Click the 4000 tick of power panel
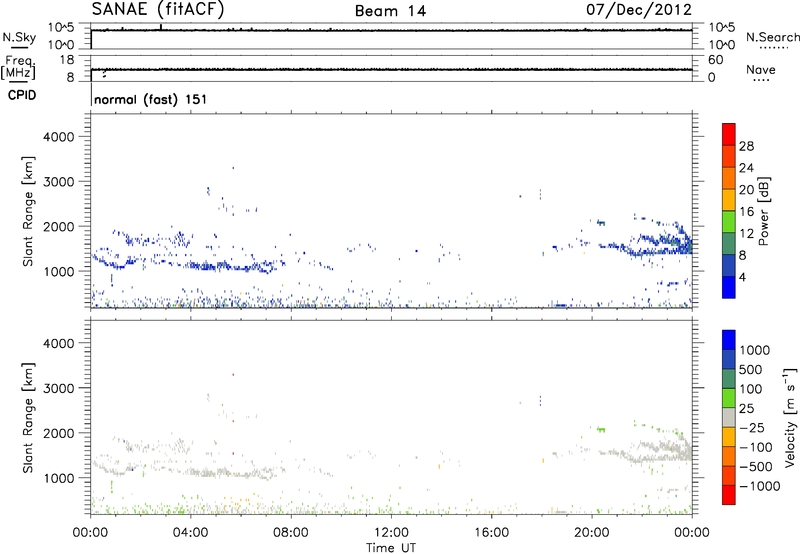Viewport: 800px width, 554px height. (58, 137)
